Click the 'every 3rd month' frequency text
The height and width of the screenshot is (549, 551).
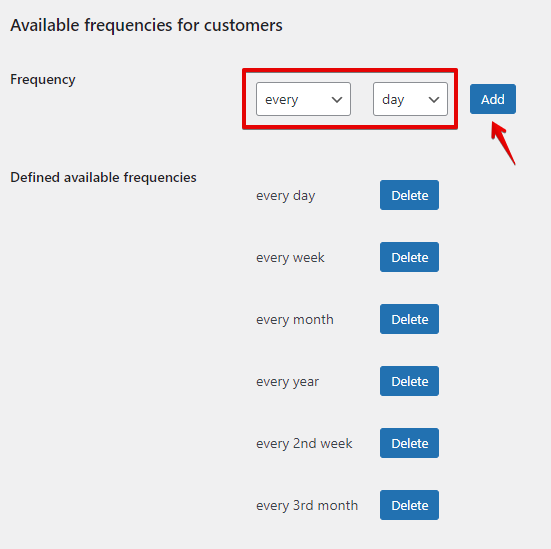(307, 506)
